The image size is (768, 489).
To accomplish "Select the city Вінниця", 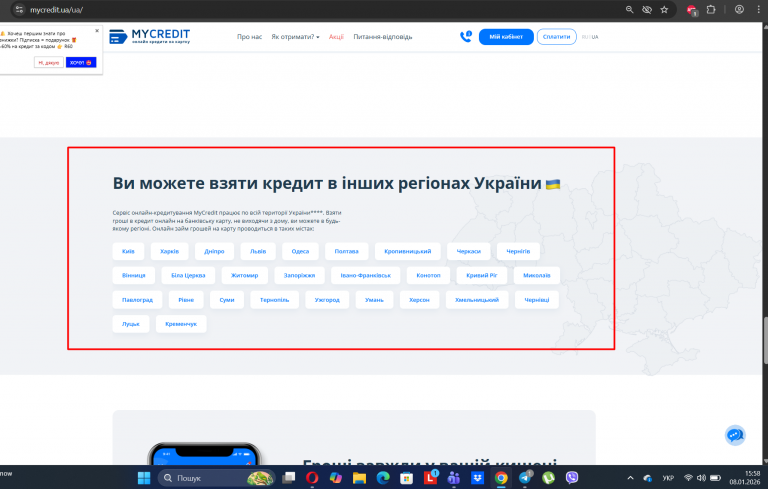I will pos(134,275).
